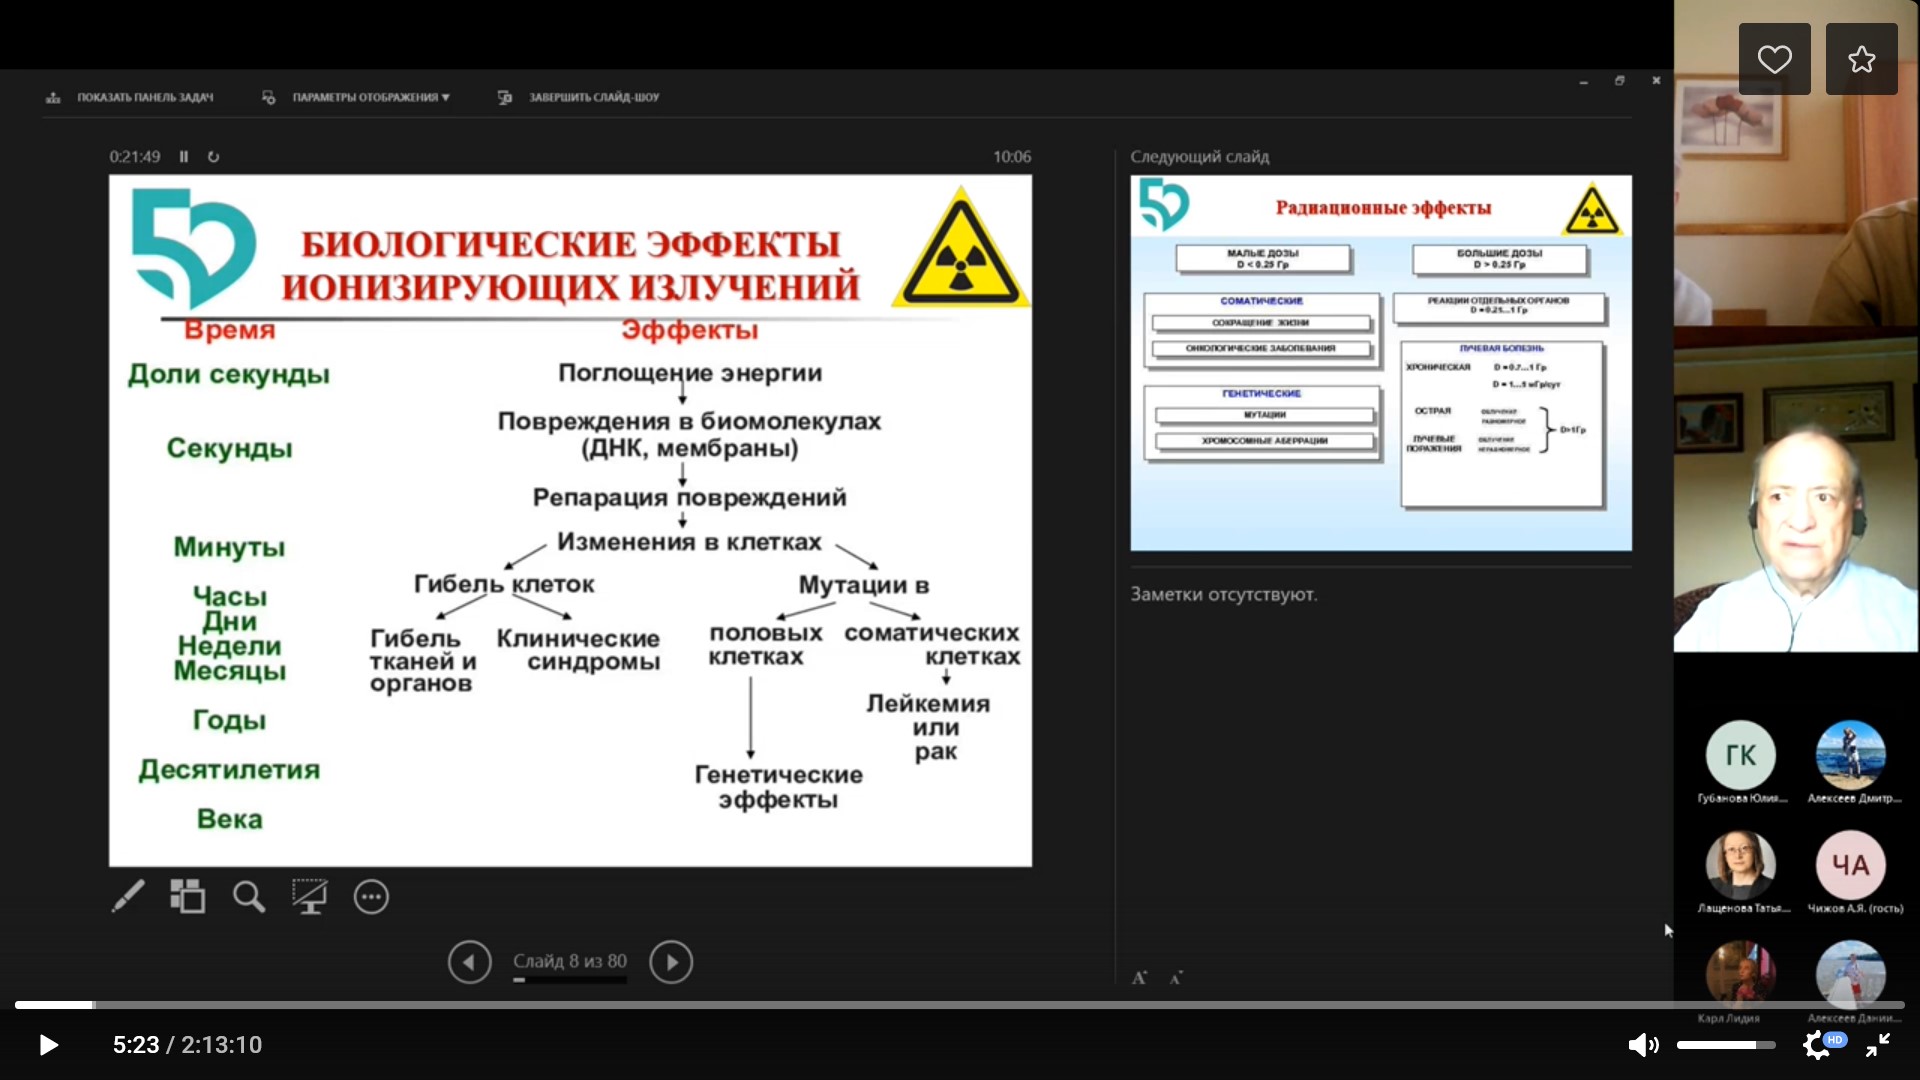Click the Следующий слайд label
Screen dimensions: 1920x1080
click(1200, 157)
